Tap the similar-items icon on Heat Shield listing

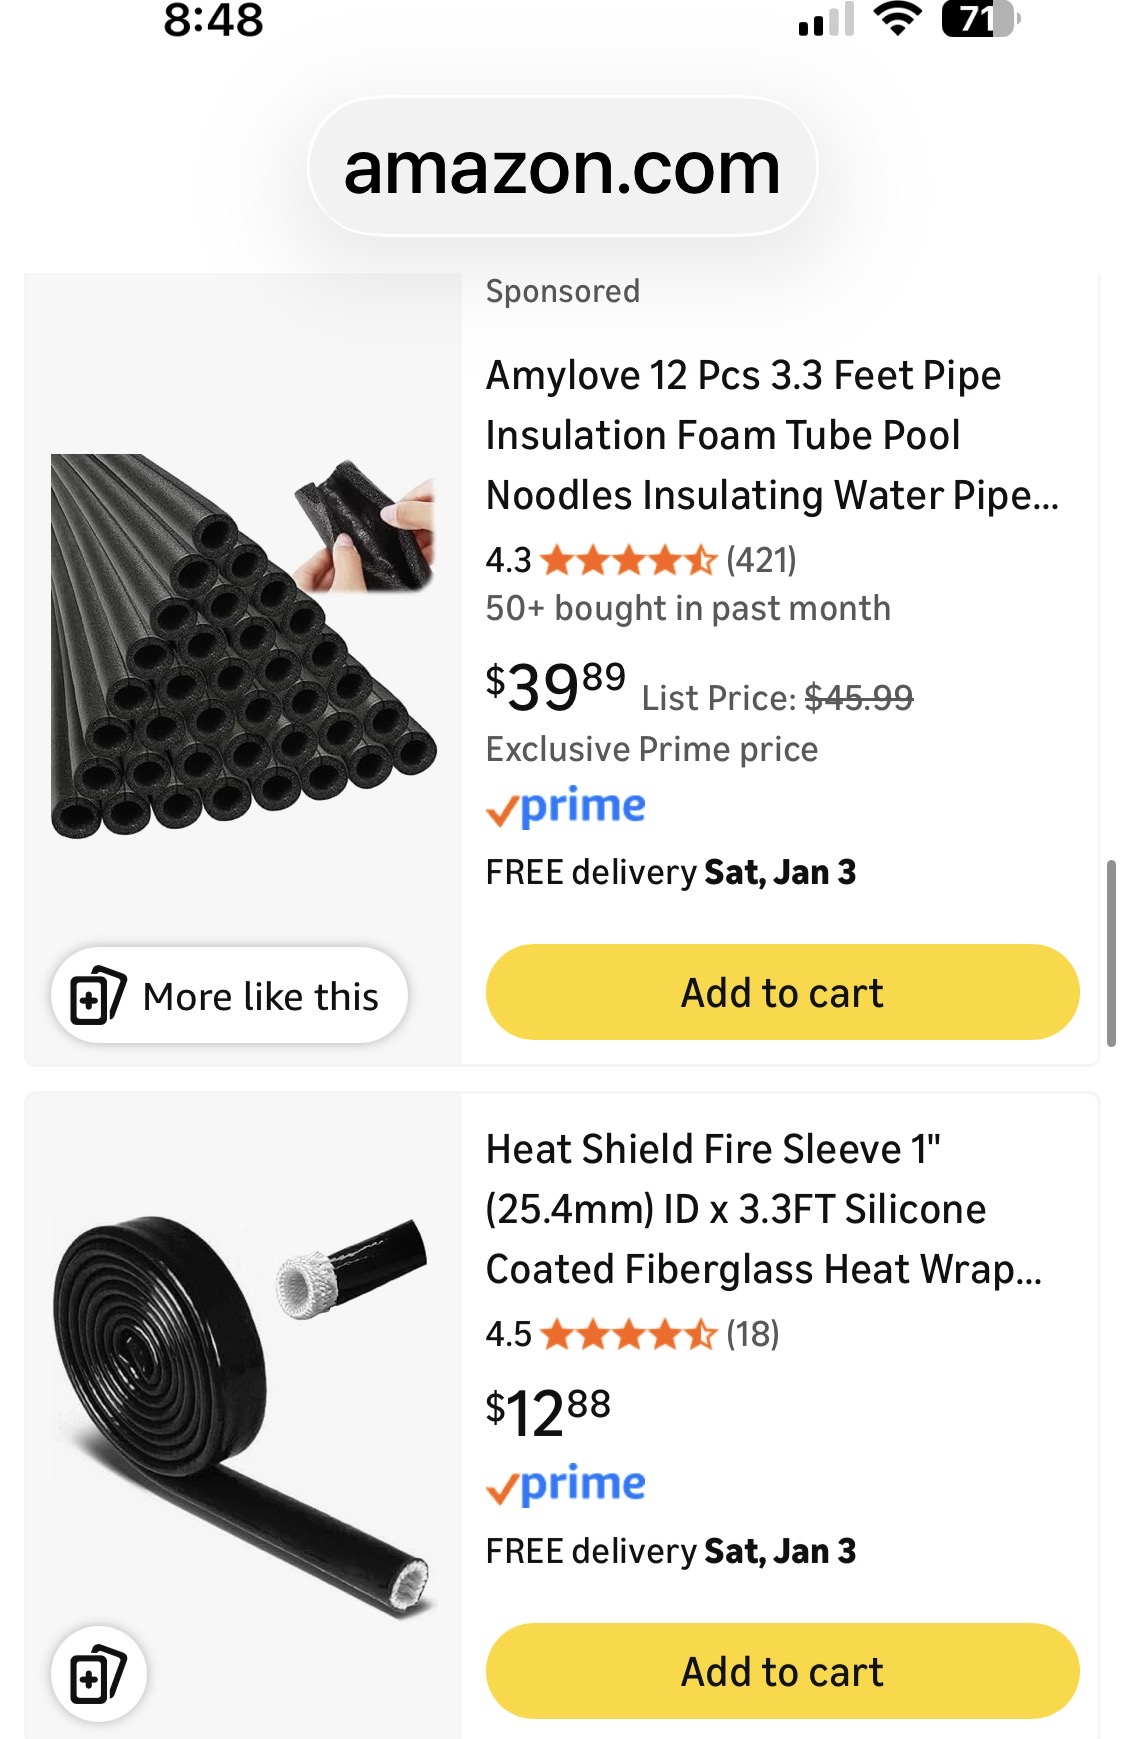click(x=98, y=1674)
